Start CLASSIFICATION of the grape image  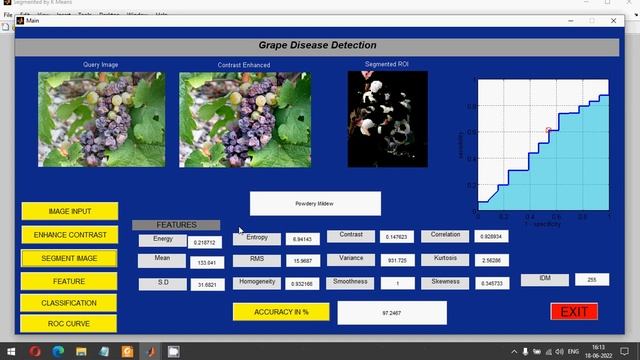(x=69, y=303)
